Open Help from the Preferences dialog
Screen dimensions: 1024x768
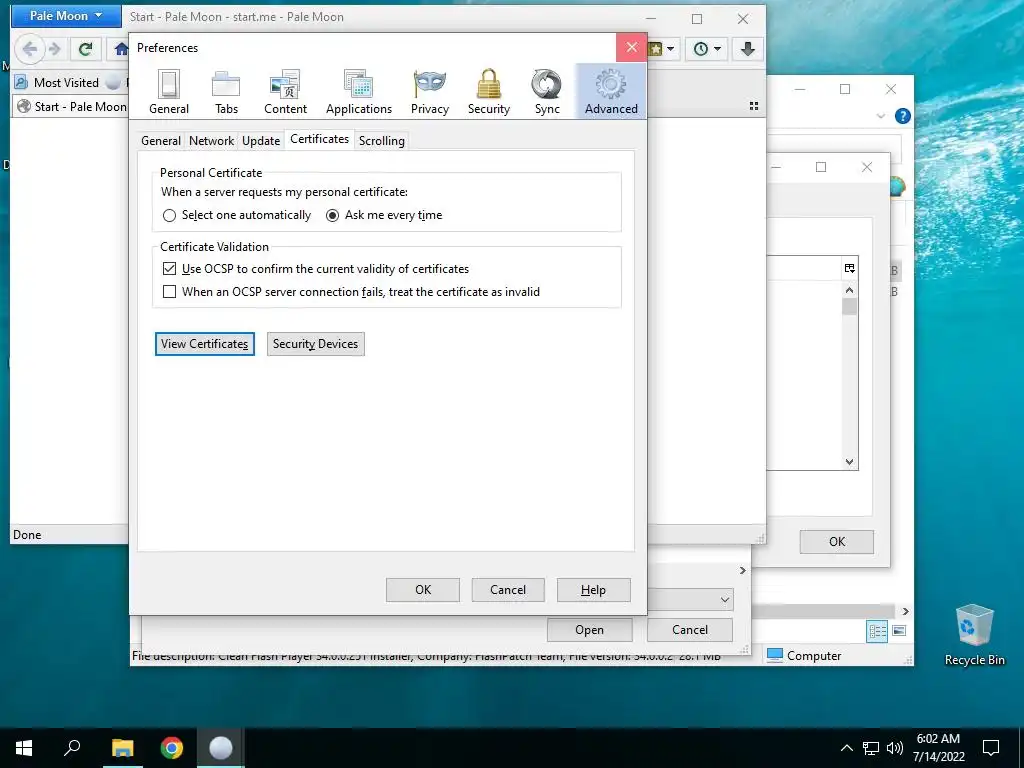point(593,590)
